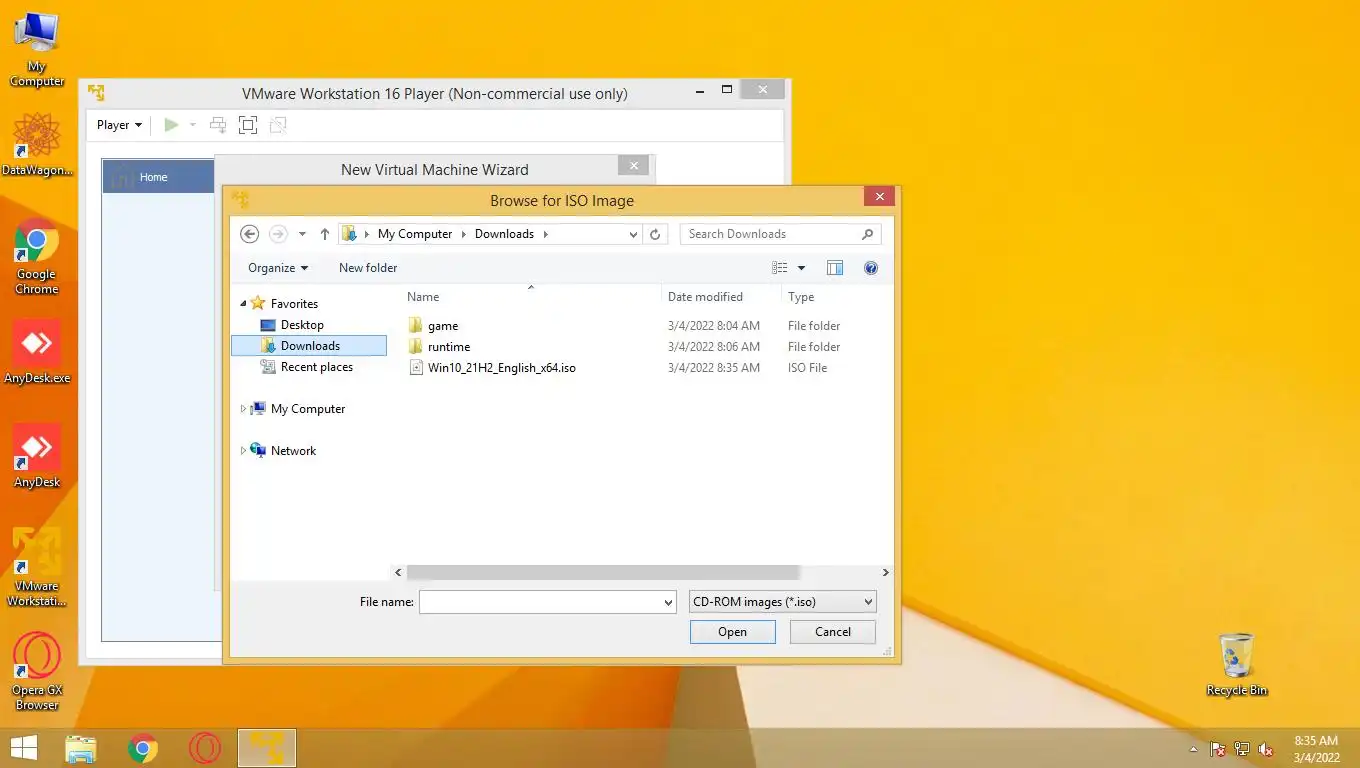
Task: Click the search magnifier icon
Action: (x=867, y=234)
